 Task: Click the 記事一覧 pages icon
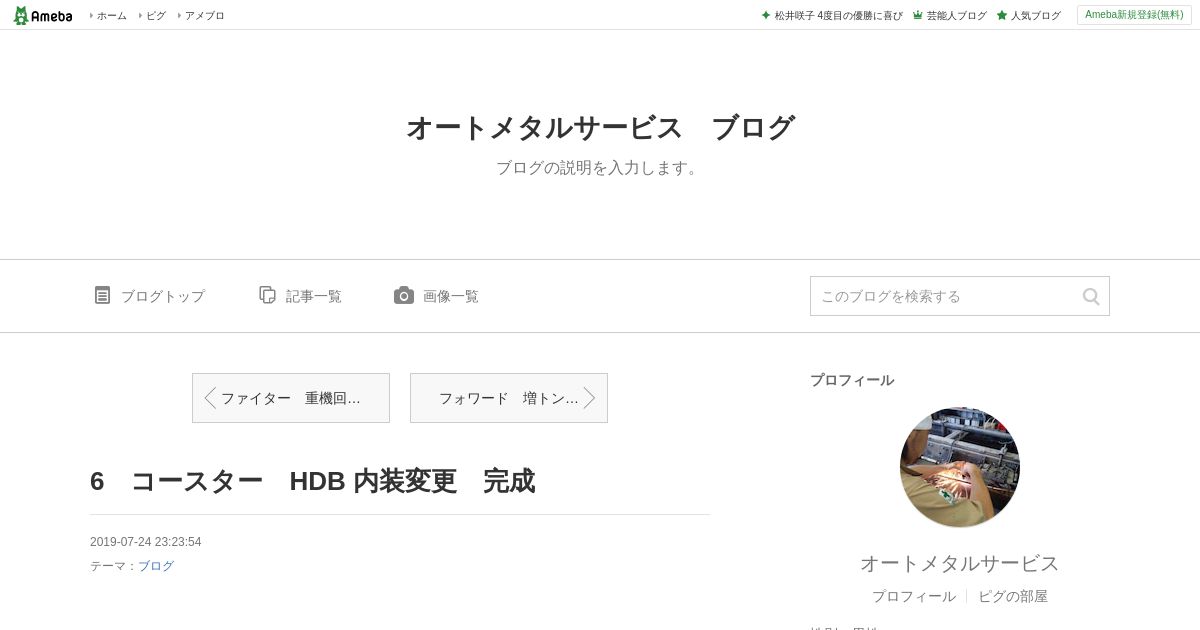[x=267, y=295]
